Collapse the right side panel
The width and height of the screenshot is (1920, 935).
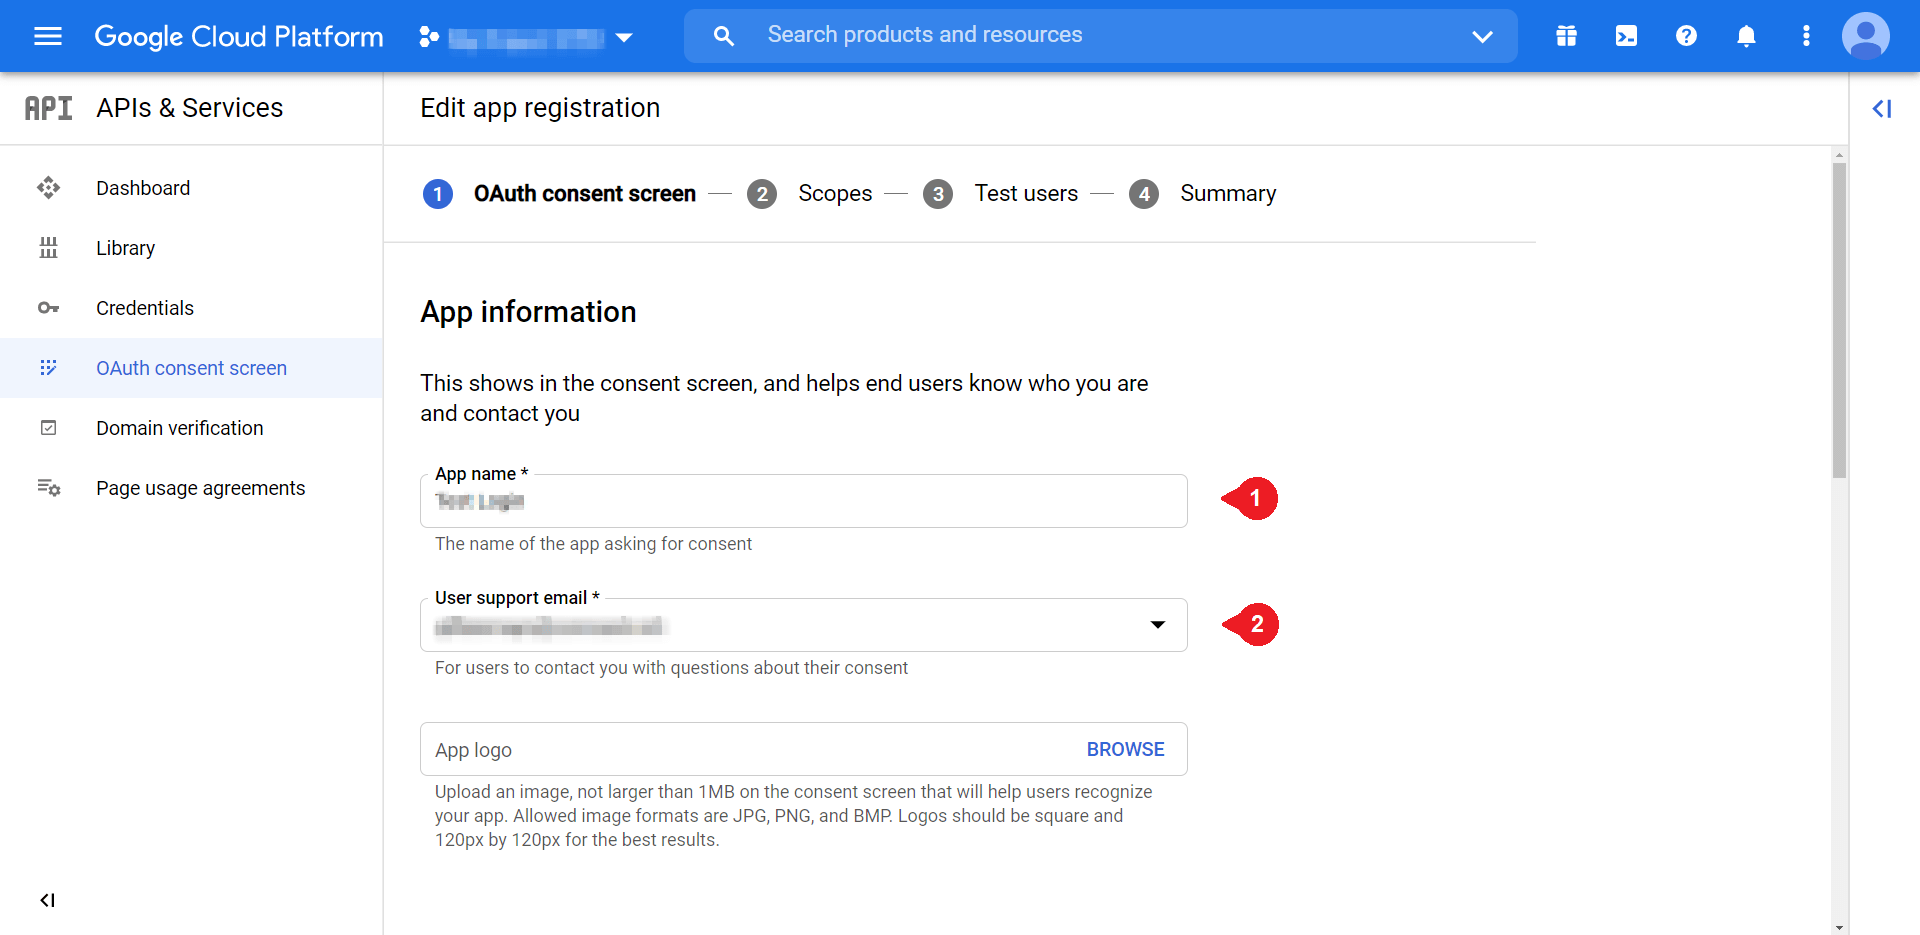[x=1883, y=108]
